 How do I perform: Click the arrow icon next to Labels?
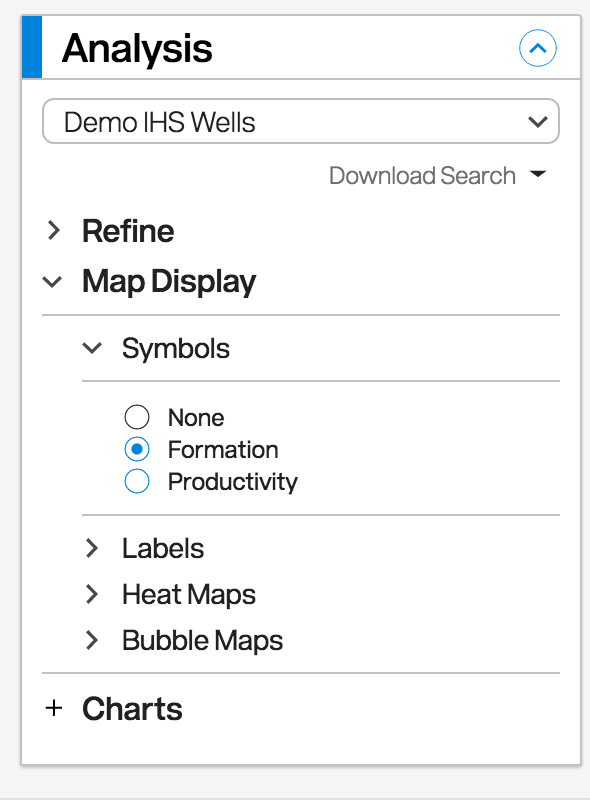click(x=92, y=548)
